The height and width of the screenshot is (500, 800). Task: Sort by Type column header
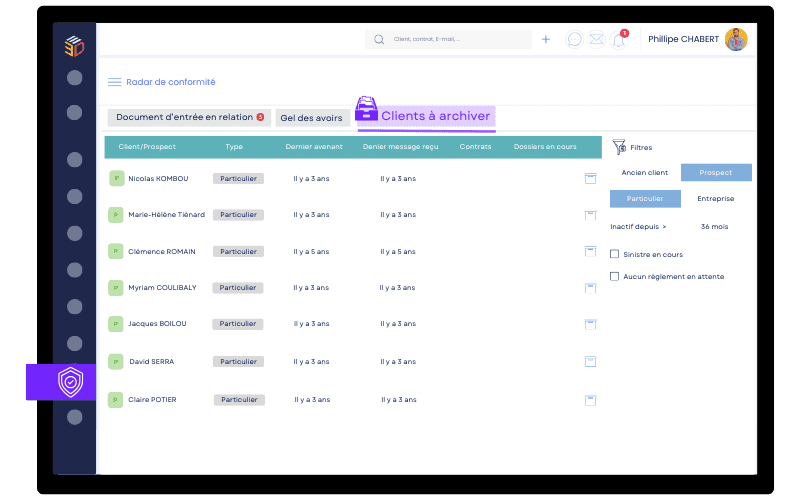pyautogui.click(x=234, y=147)
